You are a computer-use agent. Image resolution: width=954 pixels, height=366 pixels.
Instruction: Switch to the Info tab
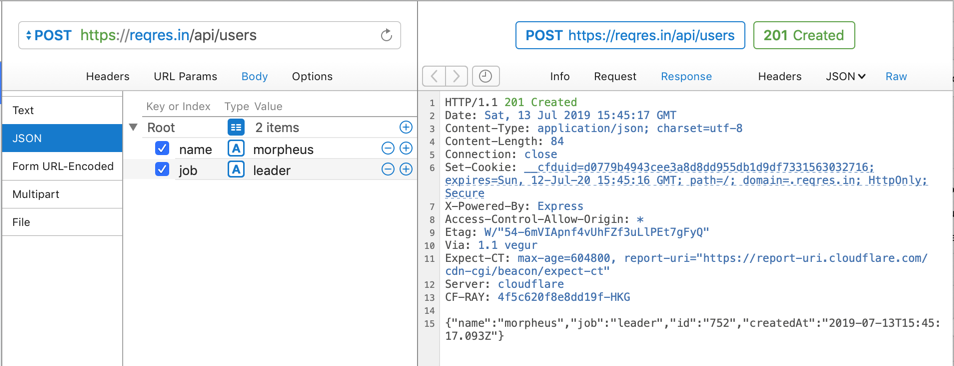(x=560, y=77)
